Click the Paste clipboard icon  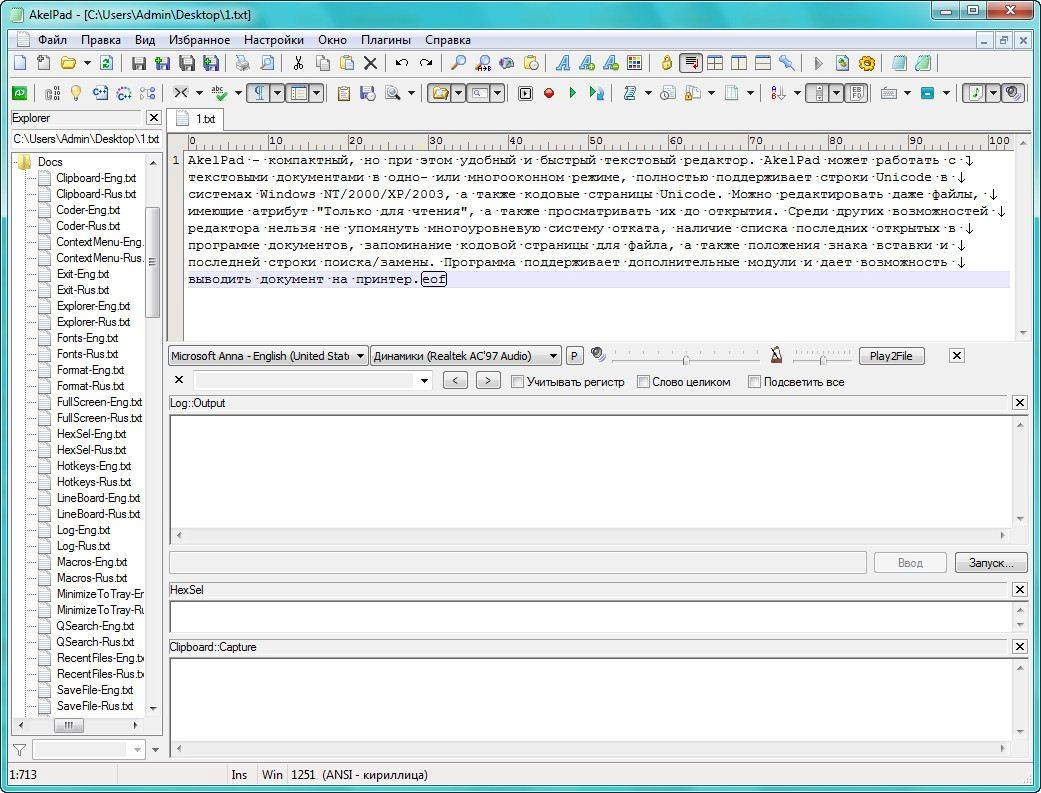(x=347, y=63)
